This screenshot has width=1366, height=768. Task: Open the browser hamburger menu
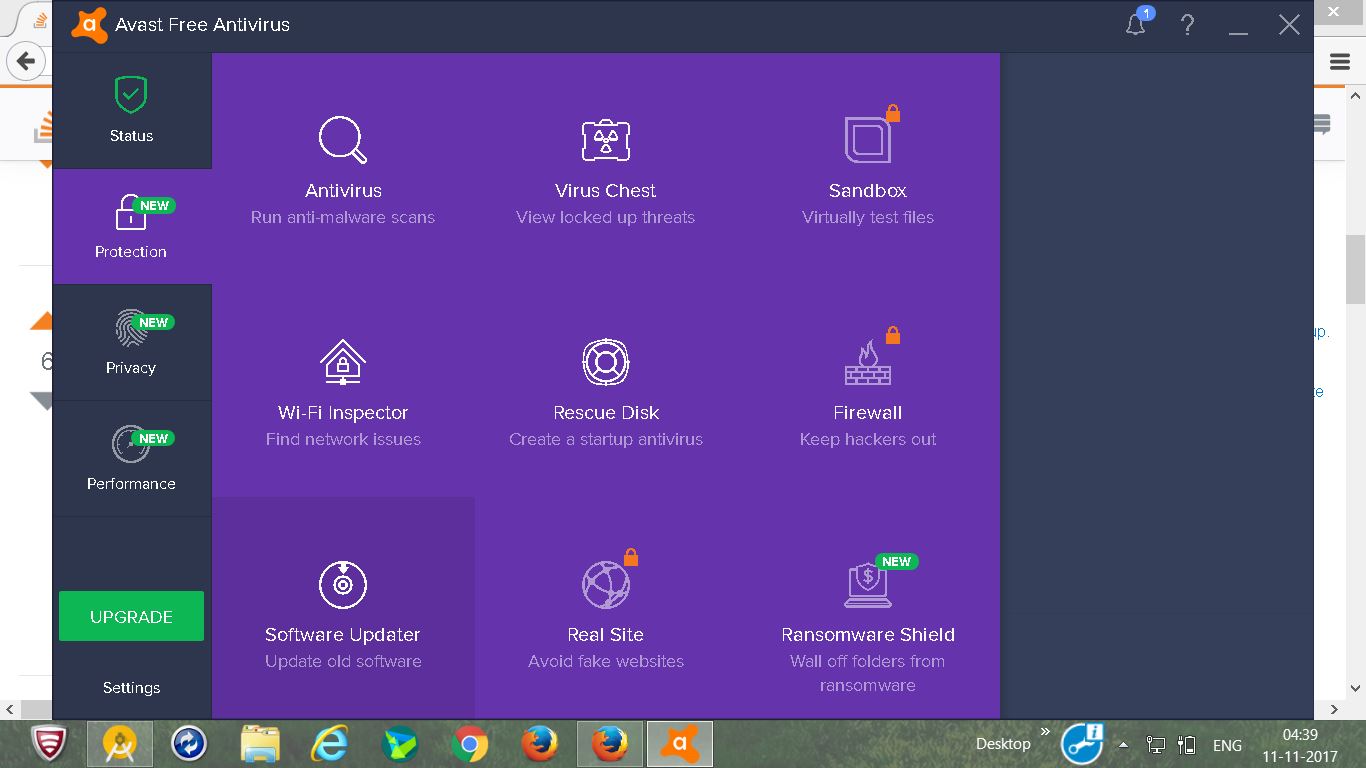point(1340,62)
